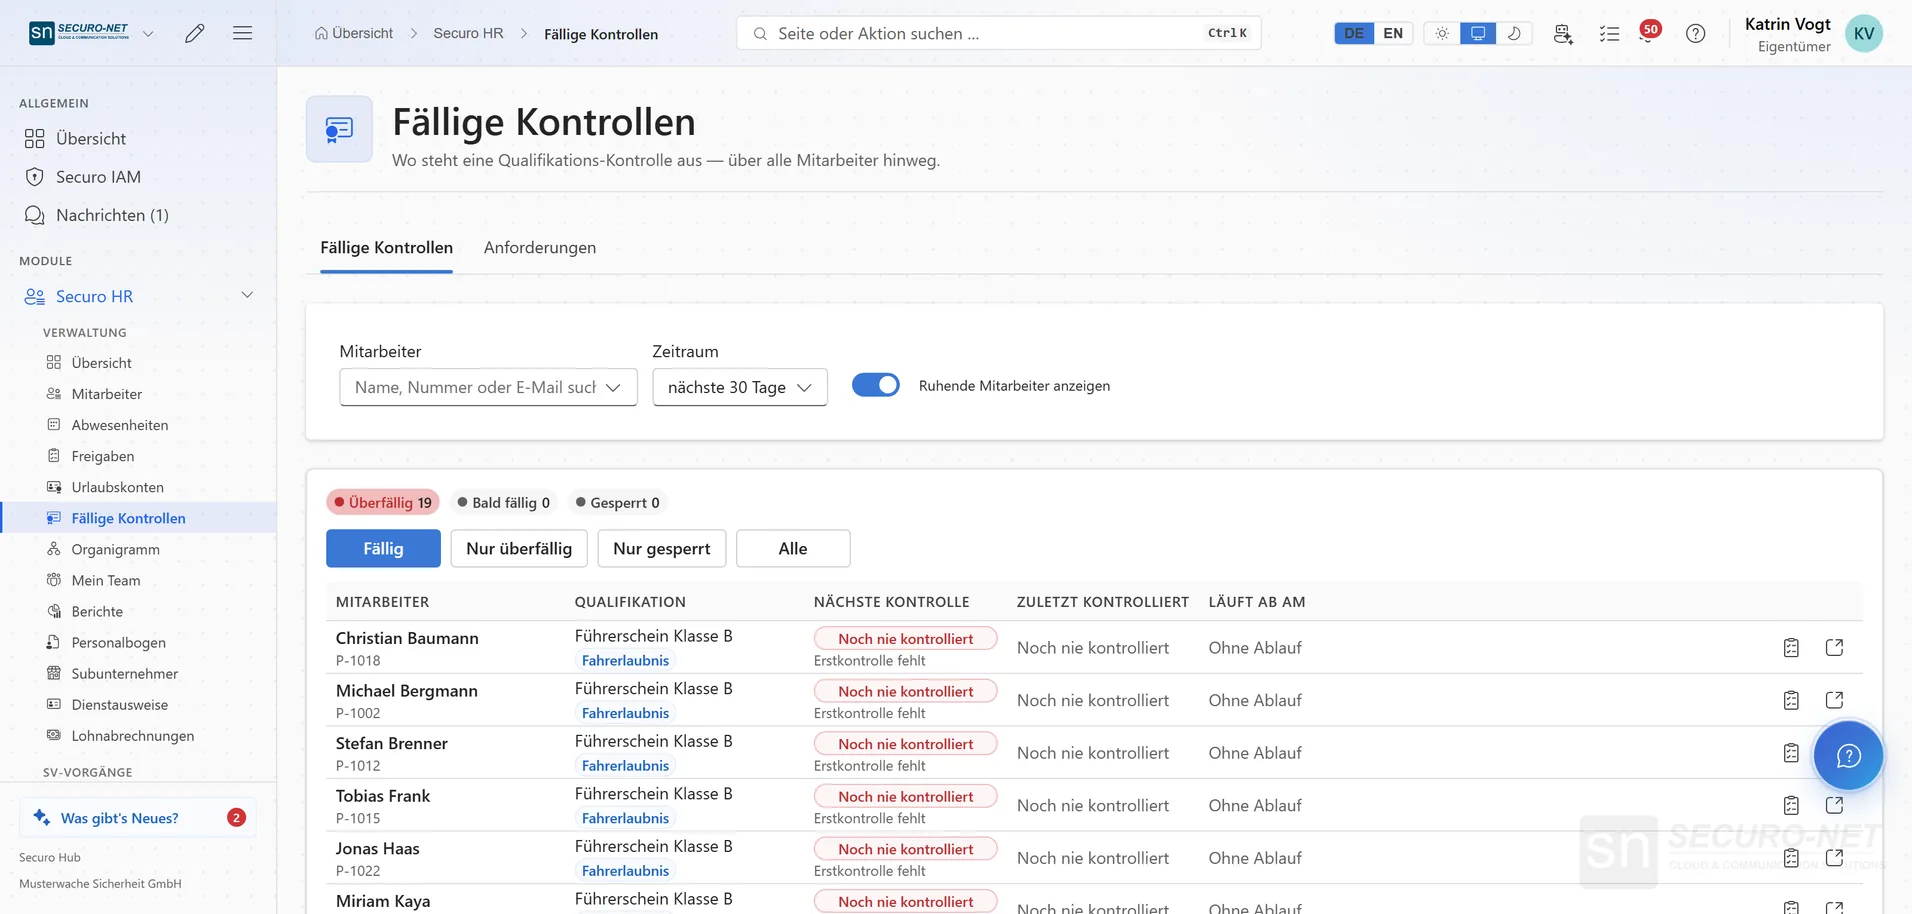Open Tobias Frank's entry via external-link icon
Image resolution: width=1912 pixels, height=914 pixels.
tap(1834, 805)
